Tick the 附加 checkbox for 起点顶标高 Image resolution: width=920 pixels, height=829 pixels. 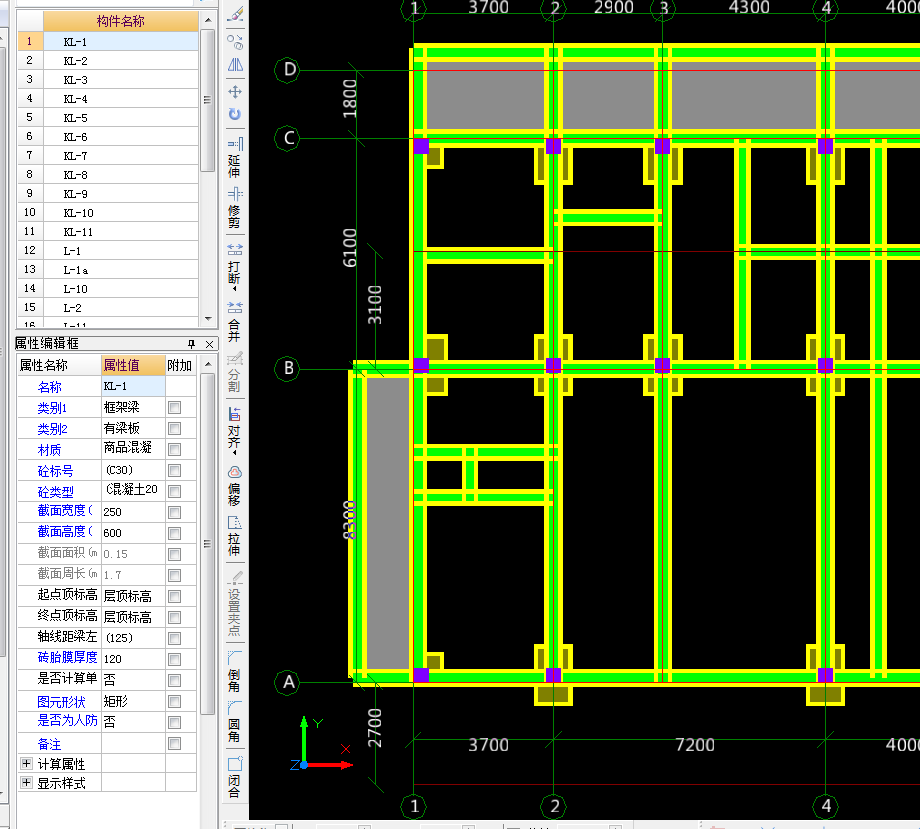coord(174,596)
